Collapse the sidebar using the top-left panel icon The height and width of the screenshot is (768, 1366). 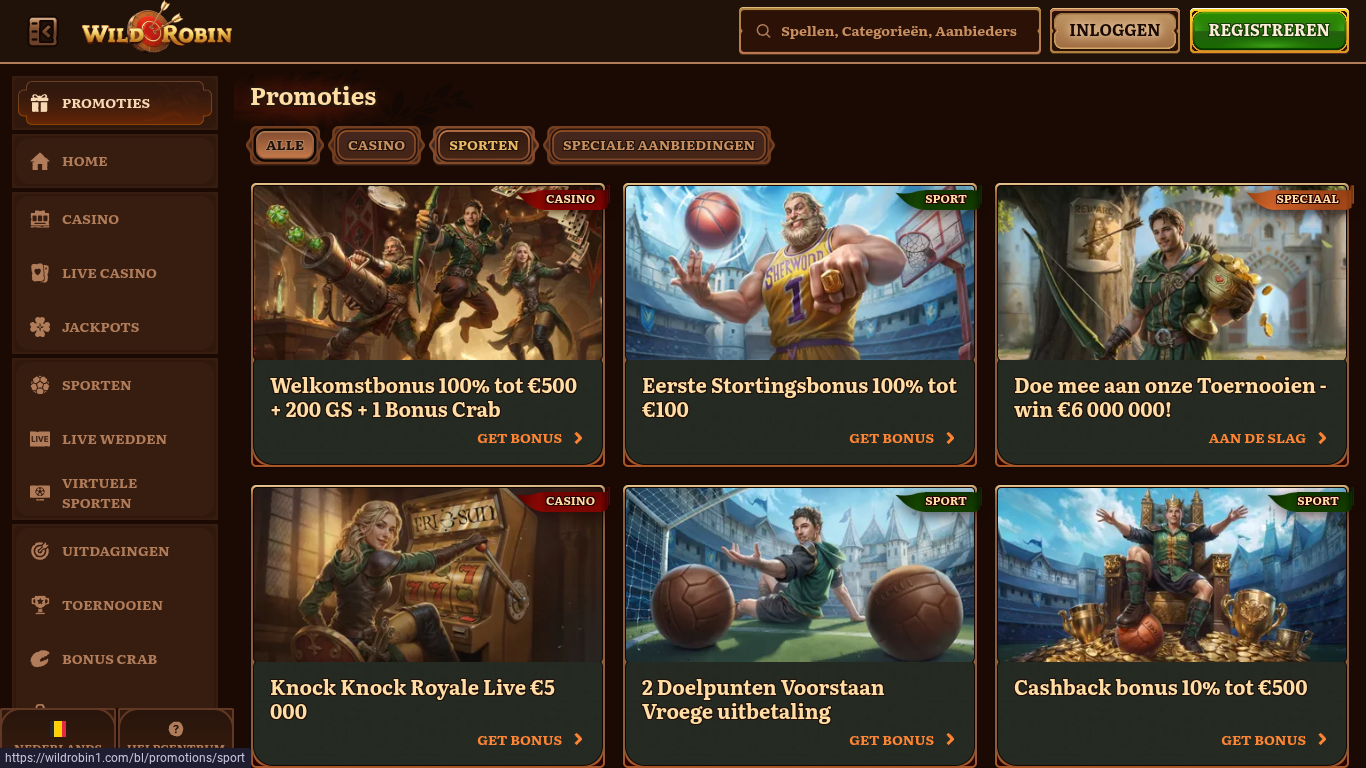43,32
